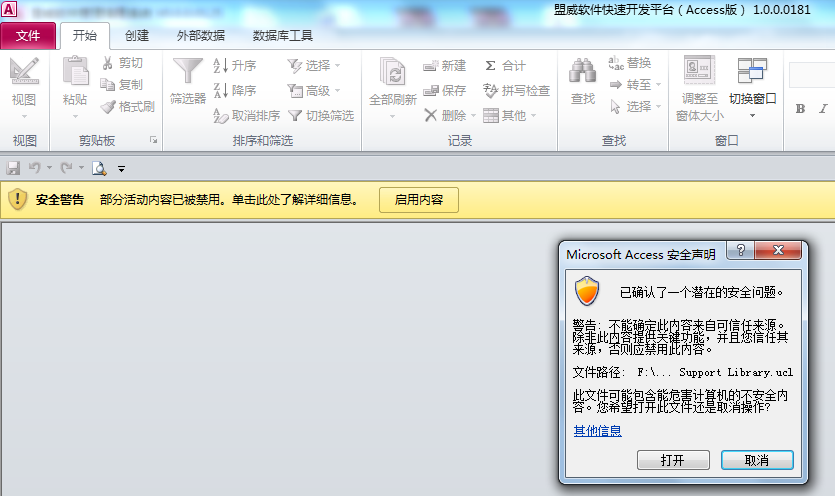This screenshot has width=835, height=496.
Task: Expand the Undo history arrow
Action: (x=50, y=168)
